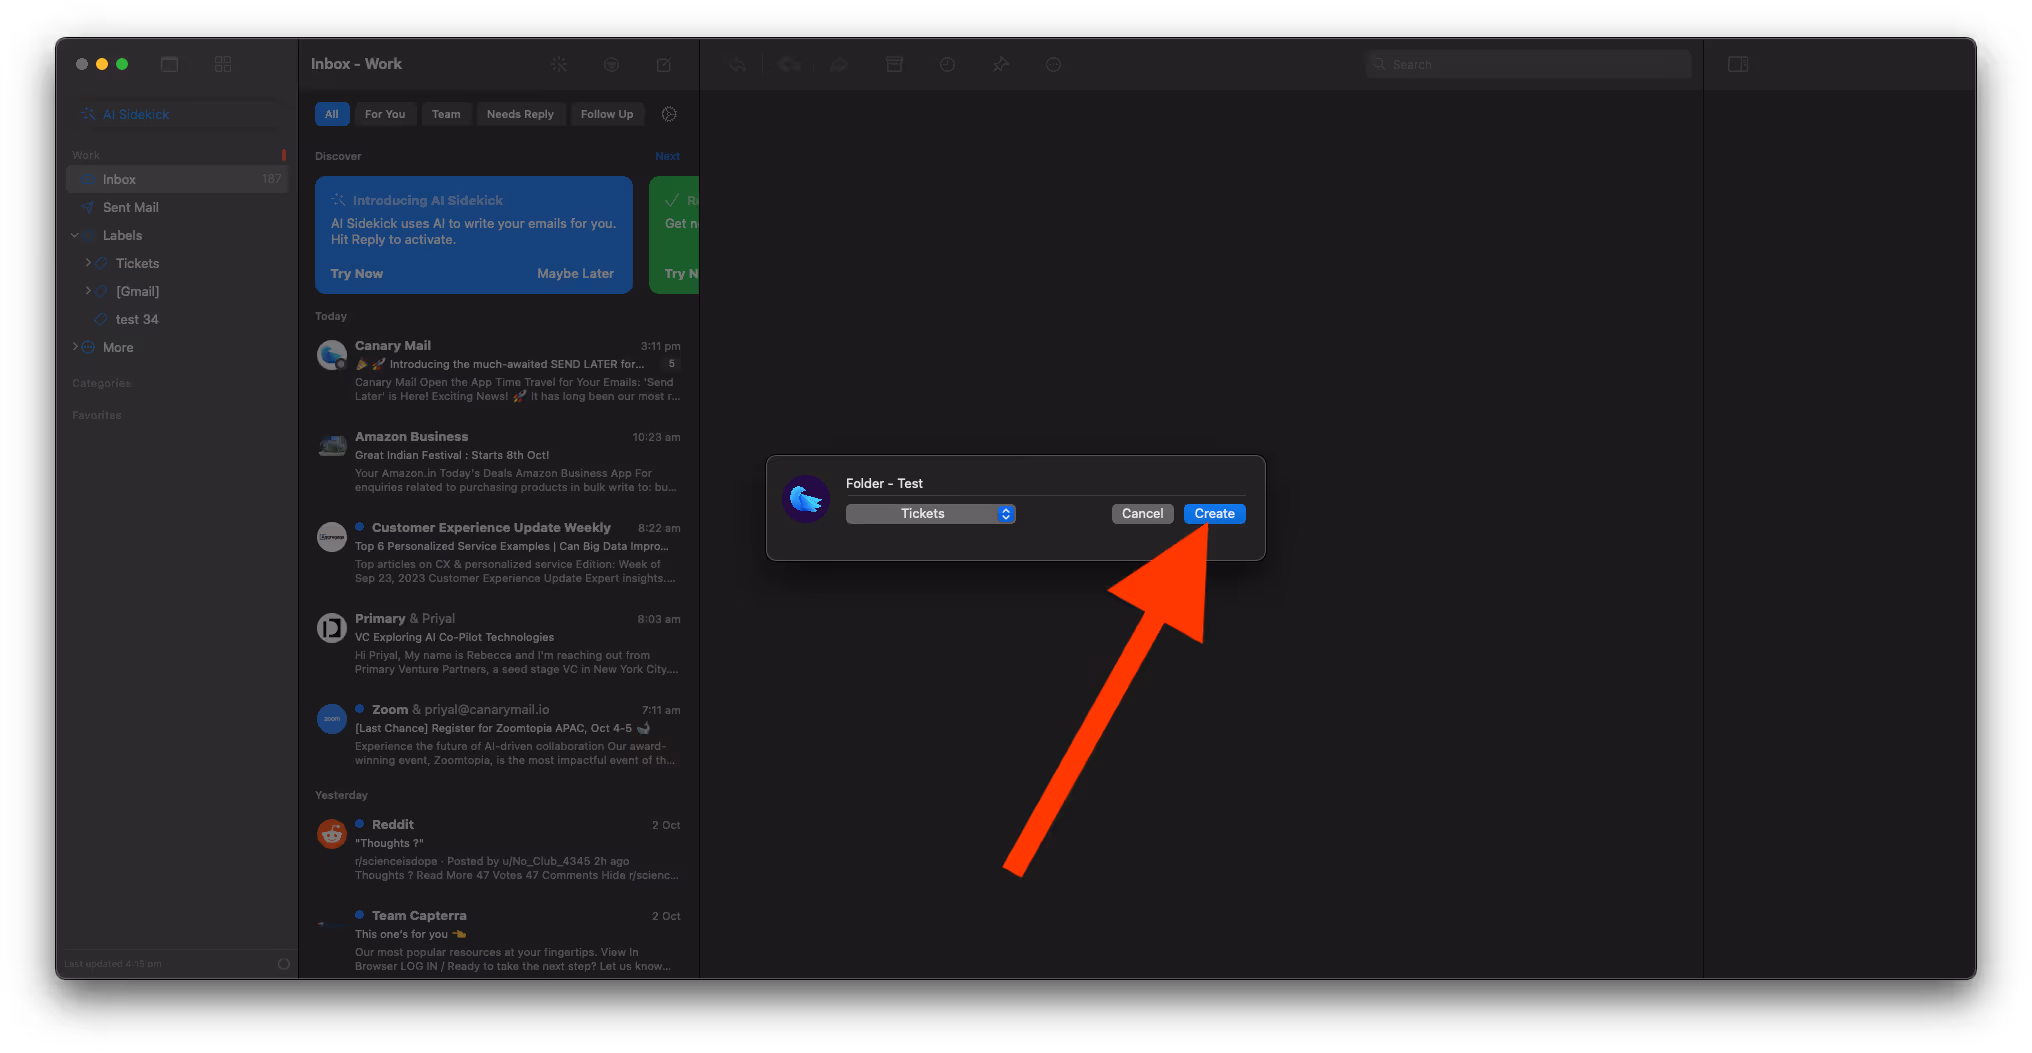The image size is (2032, 1053).
Task: Cancel the new folder dialog
Action: (1142, 513)
